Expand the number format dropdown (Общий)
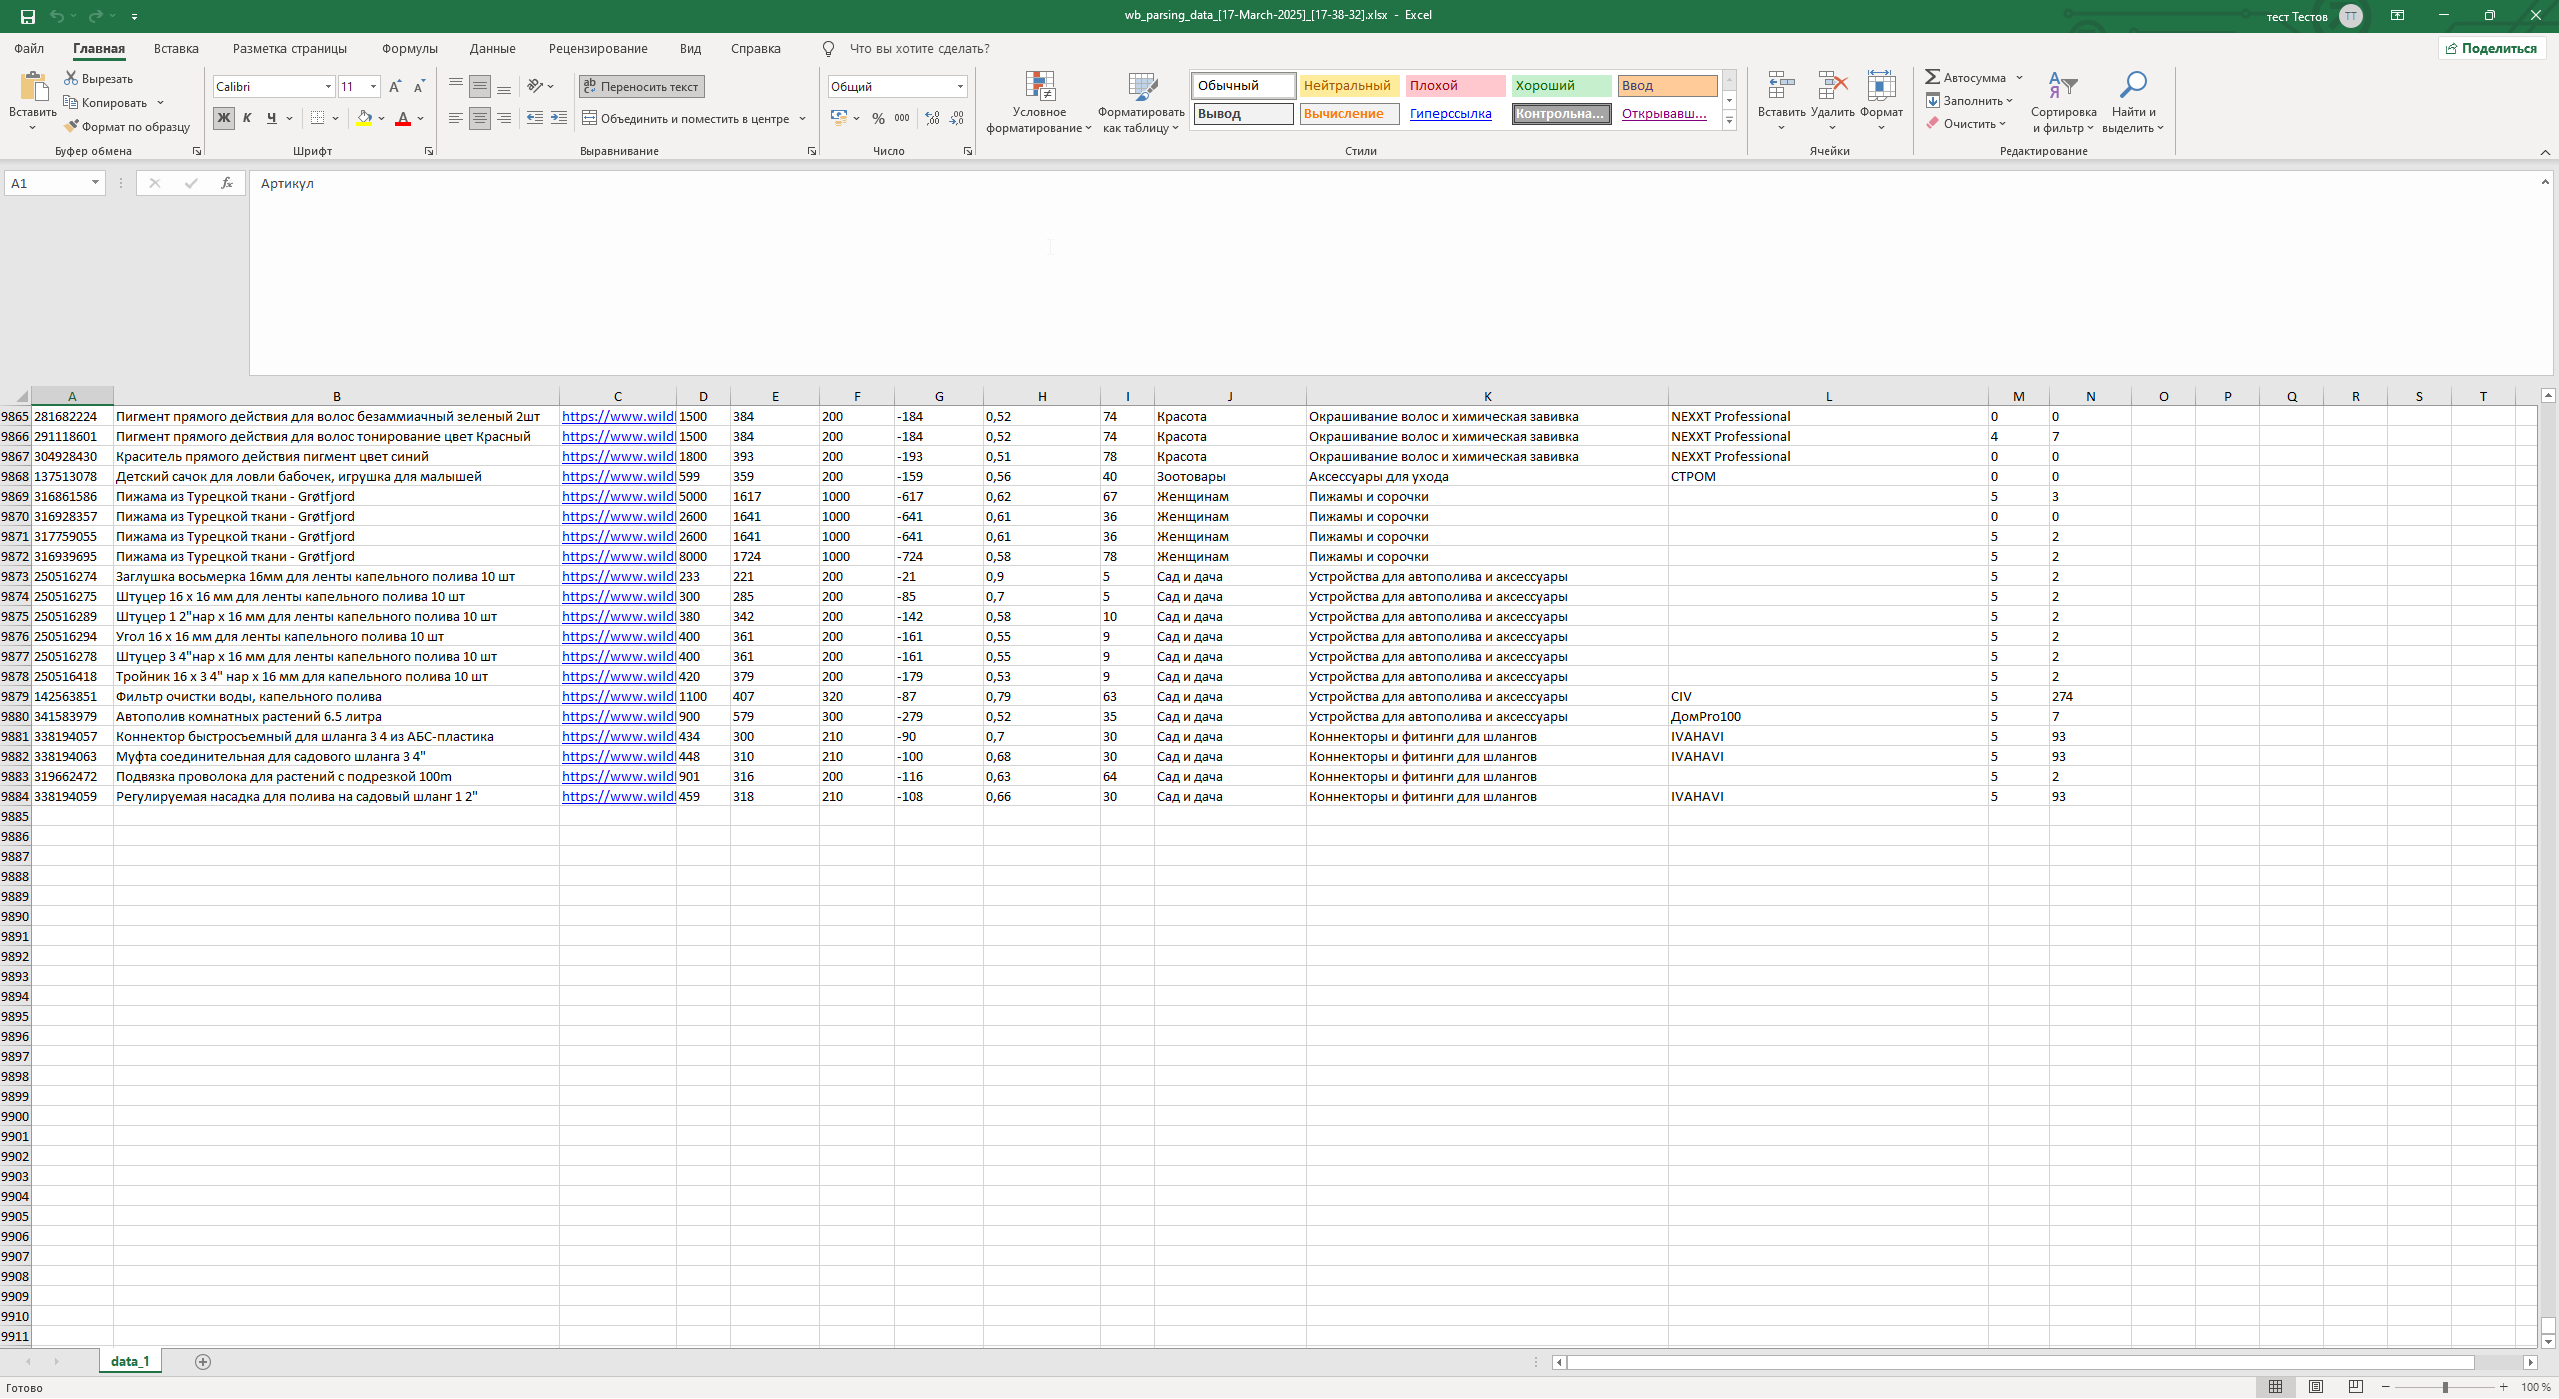Image resolution: width=2559 pixels, height=1399 pixels. coord(960,87)
